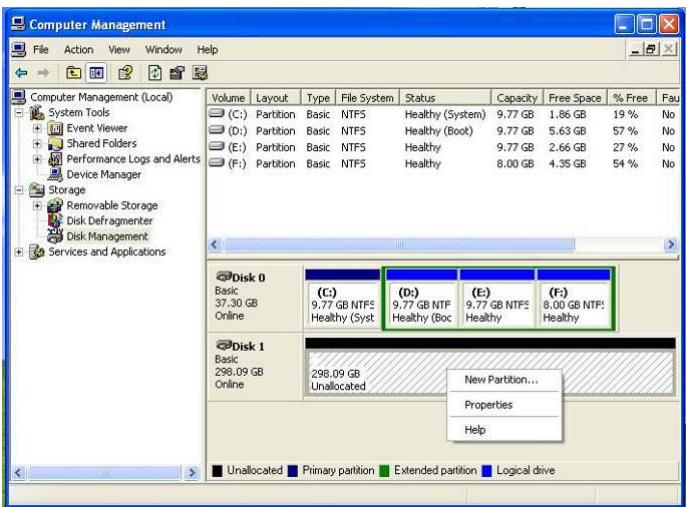This screenshot has height=507, width=687.
Task: Choose New Partition... from context menu
Action: pyautogui.click(x=504, y=380)
